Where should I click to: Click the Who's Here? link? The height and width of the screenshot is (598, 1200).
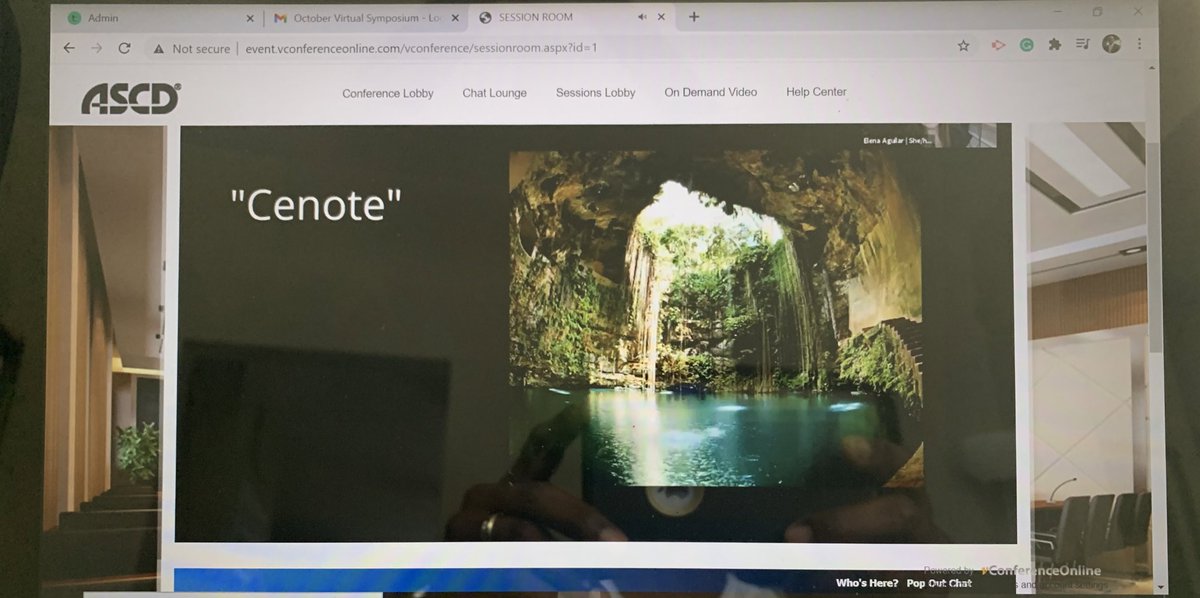tap(866, 583)
